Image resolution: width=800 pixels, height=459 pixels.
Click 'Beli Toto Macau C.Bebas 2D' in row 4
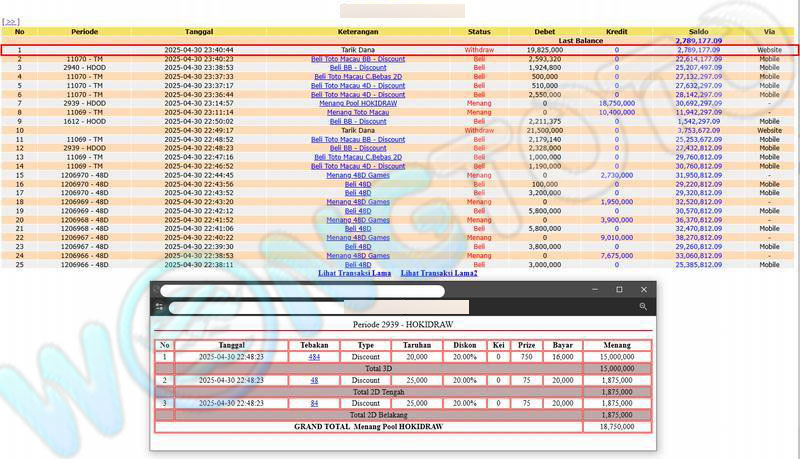tap(358, 76)
